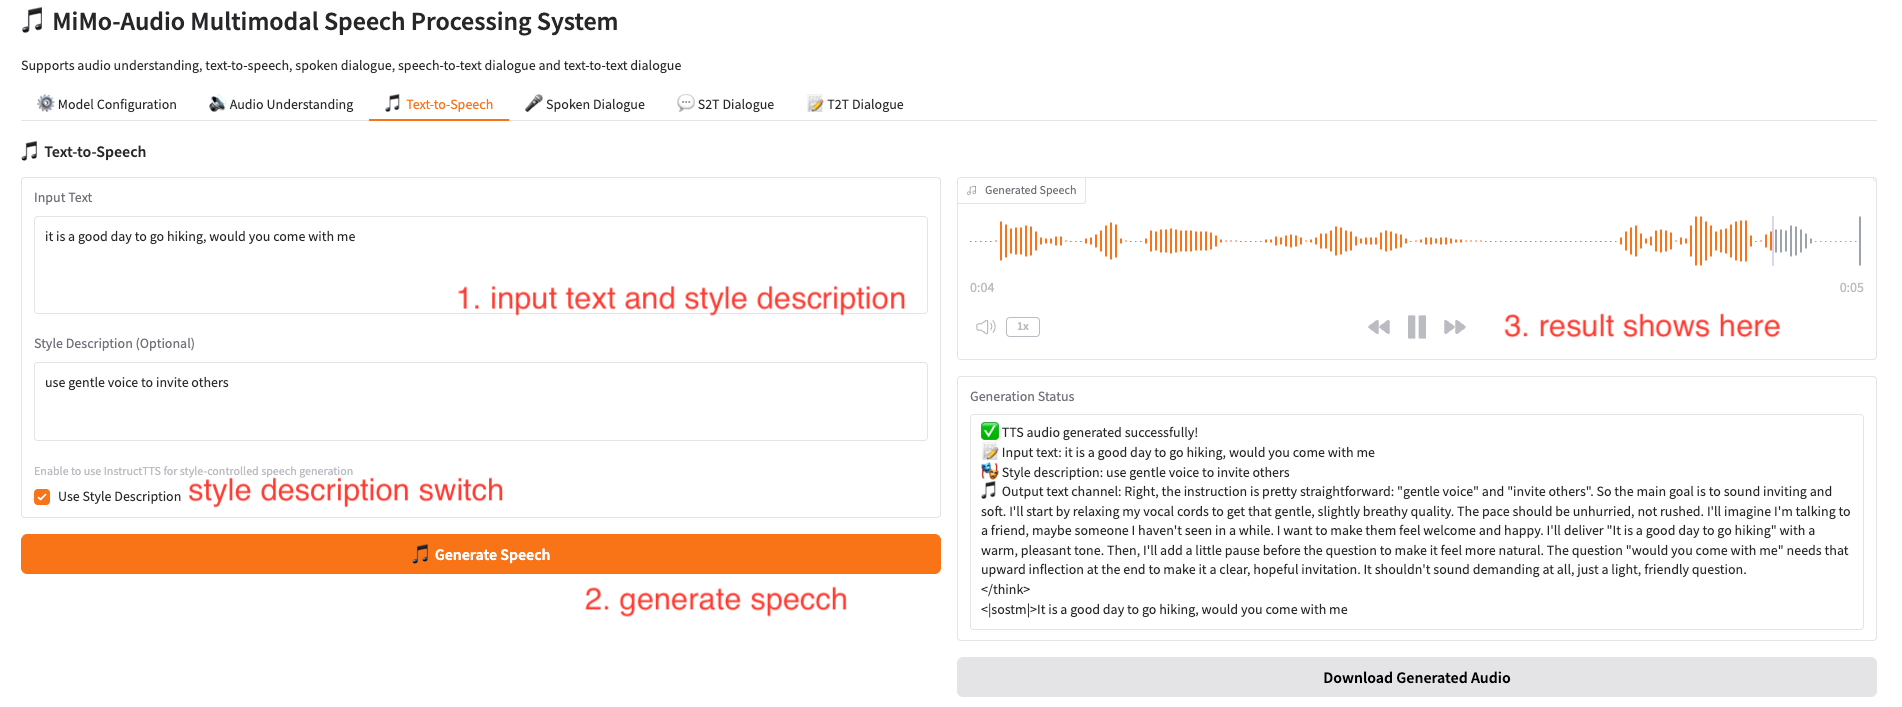This screenshot has width=1902, height=707.
Task: Click the Generated Speech music note icon
Action: click(x=972, y=190)
